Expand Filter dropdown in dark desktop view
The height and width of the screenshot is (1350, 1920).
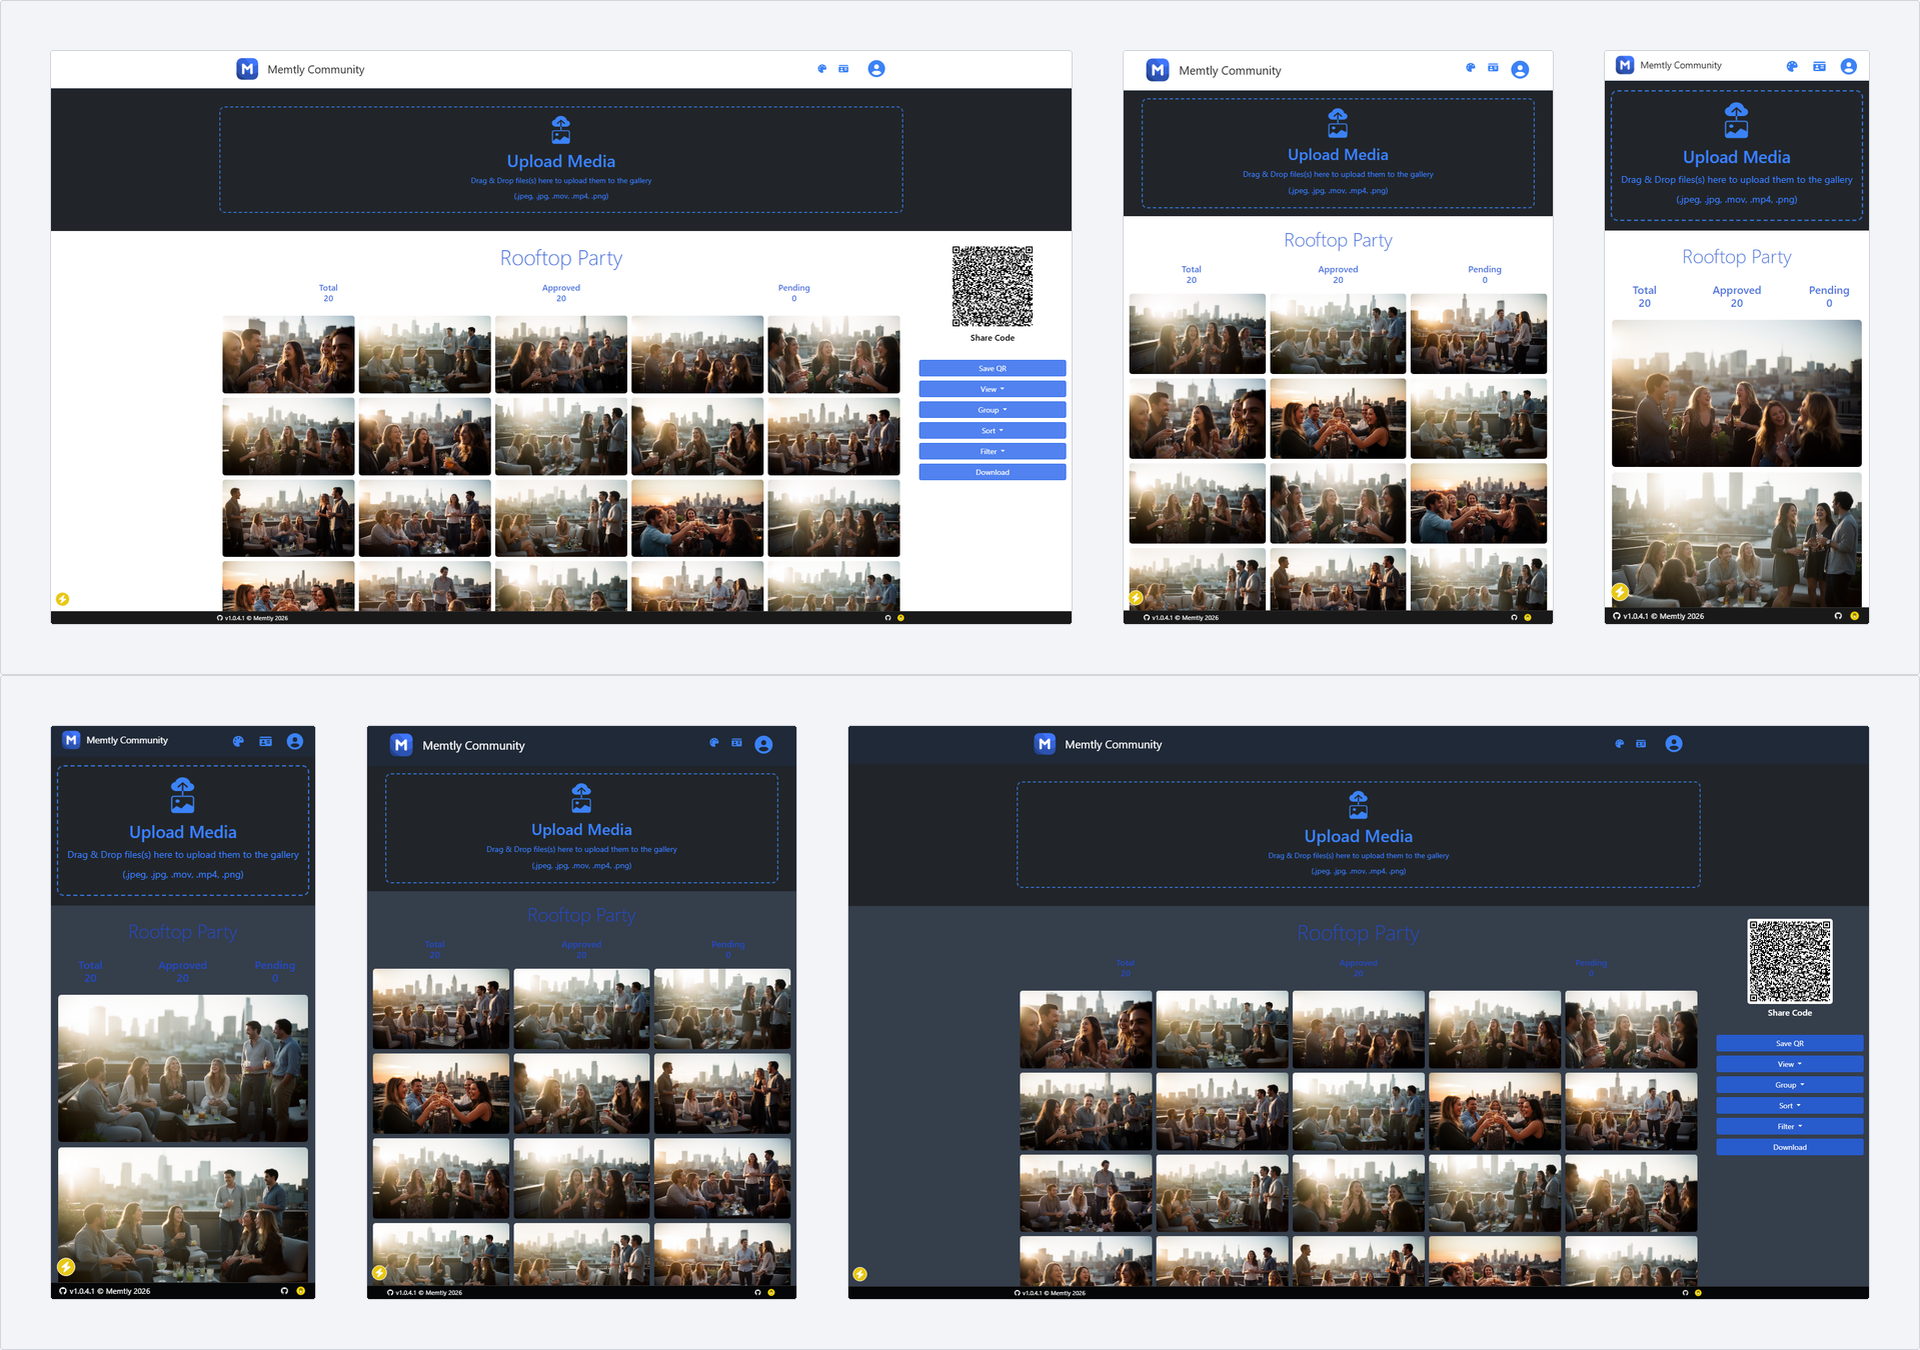(x=1790, y=1126)
